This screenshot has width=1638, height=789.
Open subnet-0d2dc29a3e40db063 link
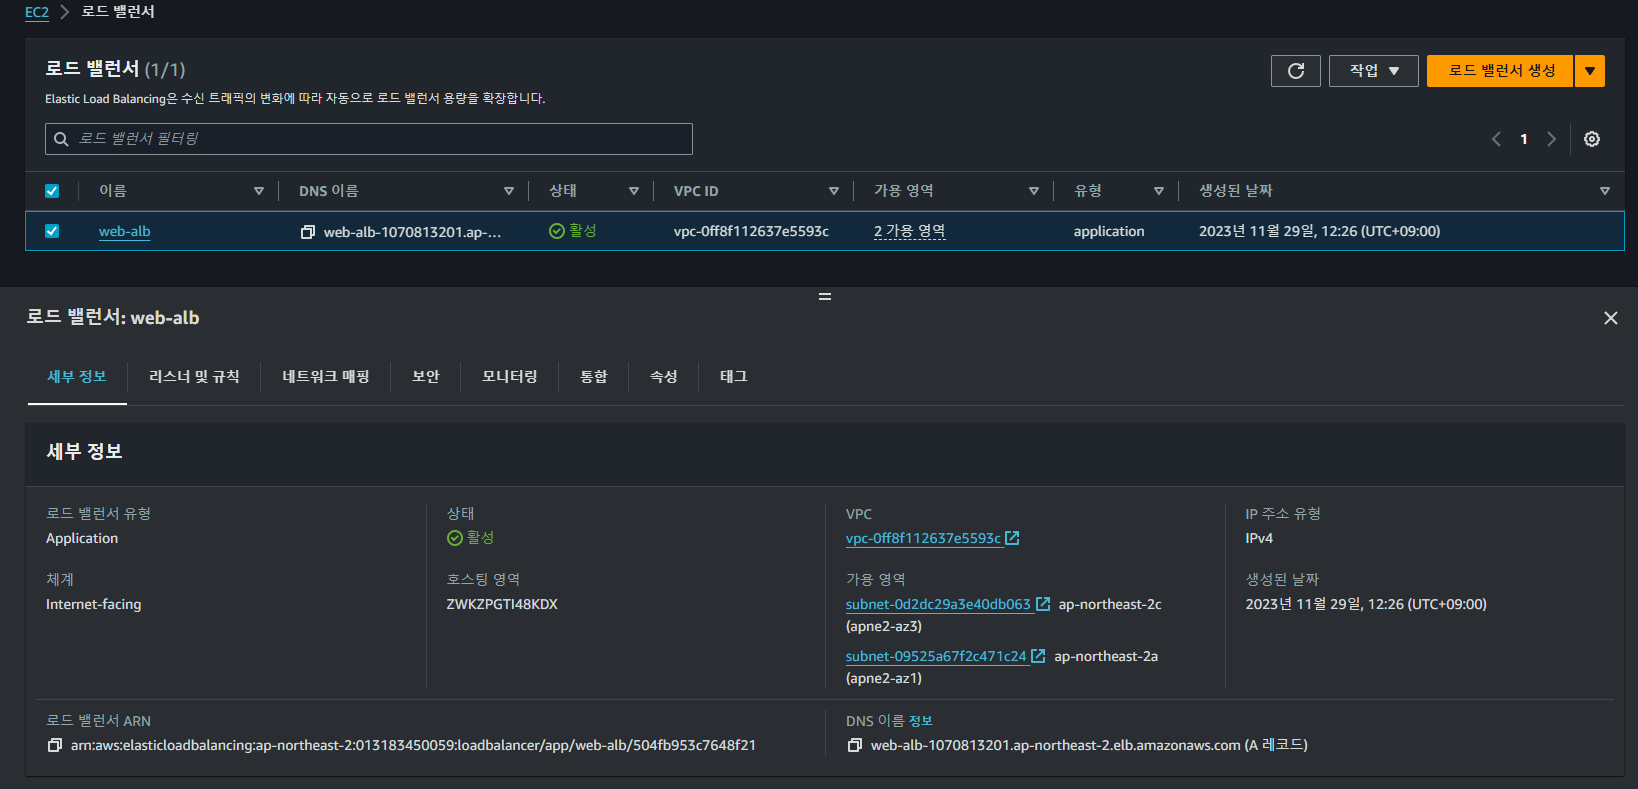[938, 604]
